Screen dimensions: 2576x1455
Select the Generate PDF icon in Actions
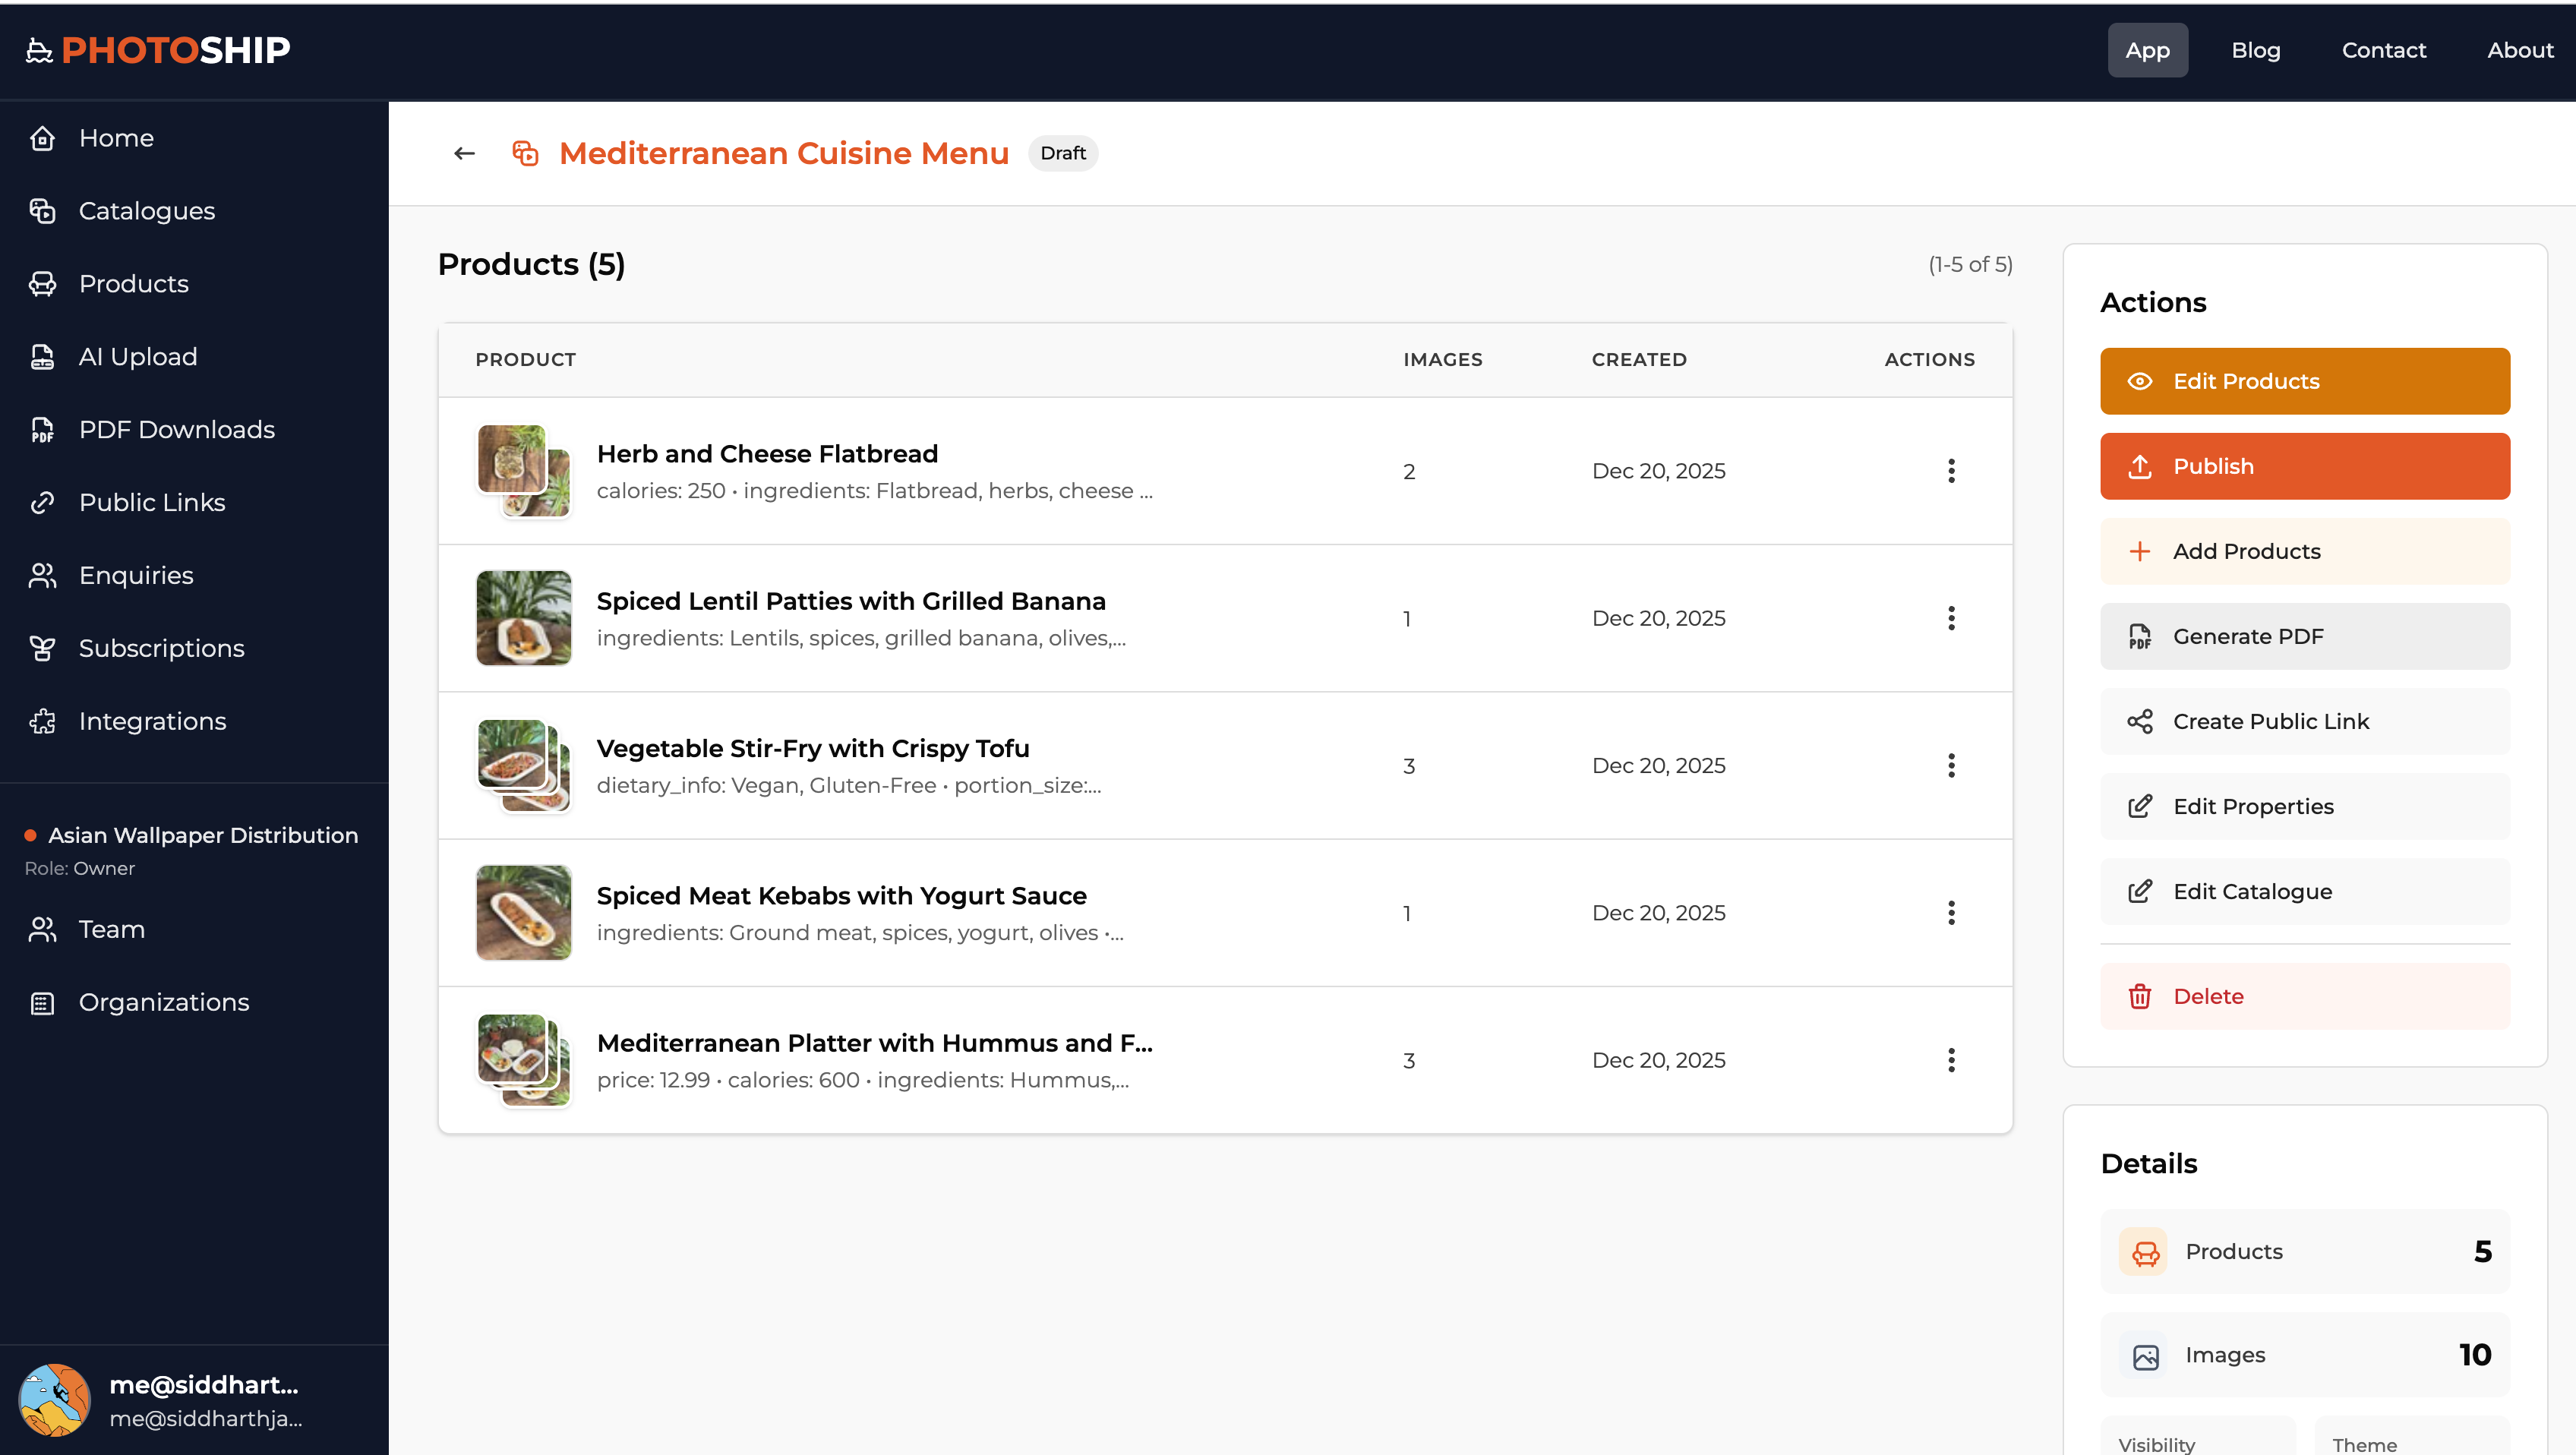pyautogui.click(x=2141, y=636)
